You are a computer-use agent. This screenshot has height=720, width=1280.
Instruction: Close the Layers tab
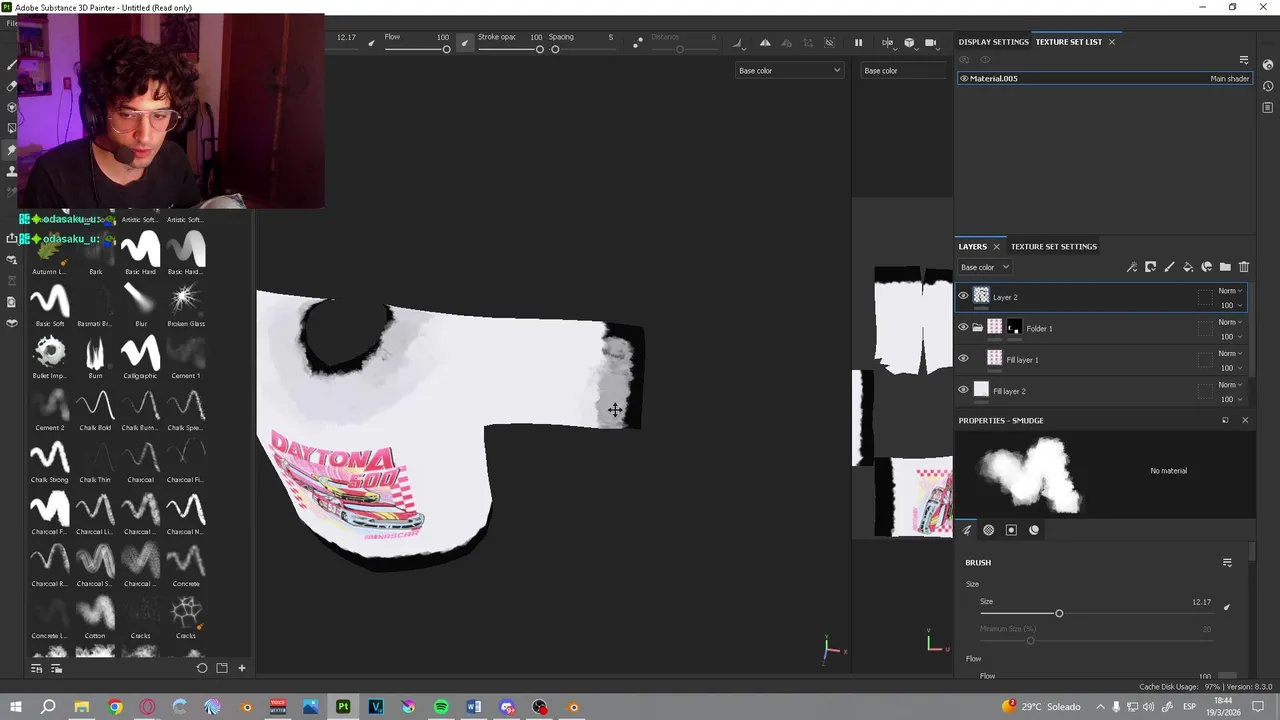tap(996, 247)
